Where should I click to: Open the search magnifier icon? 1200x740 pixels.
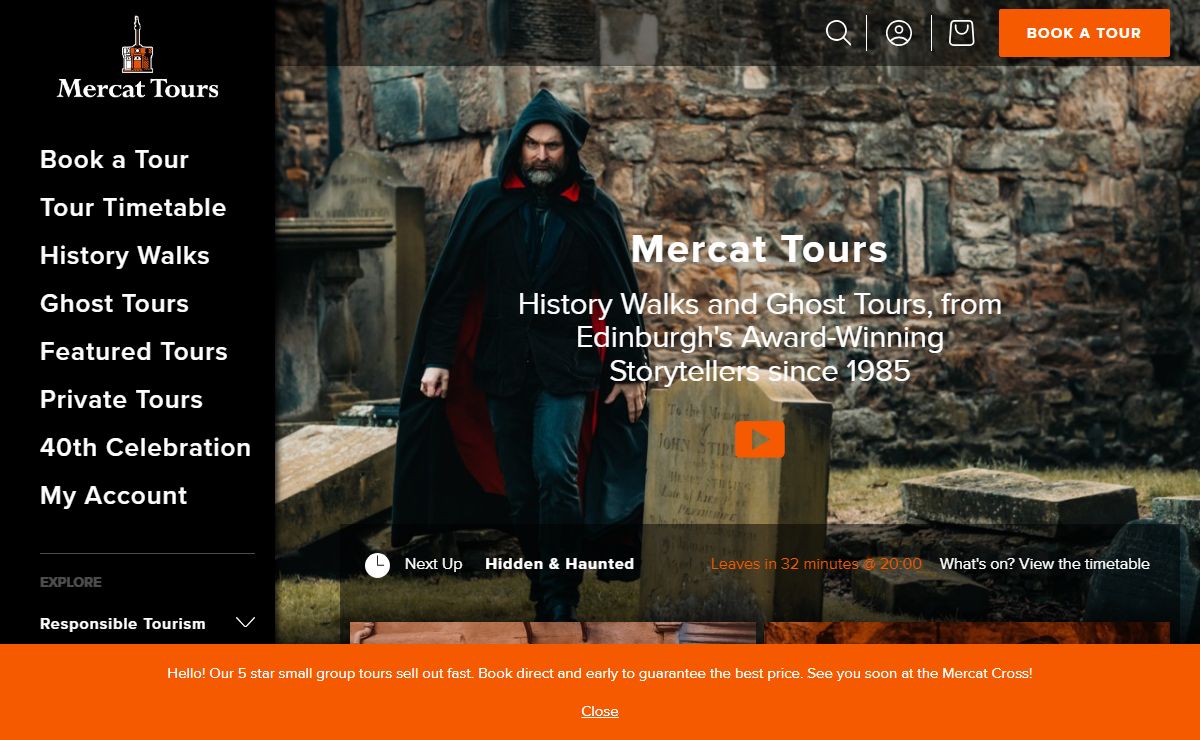click(x=839, y=33)
